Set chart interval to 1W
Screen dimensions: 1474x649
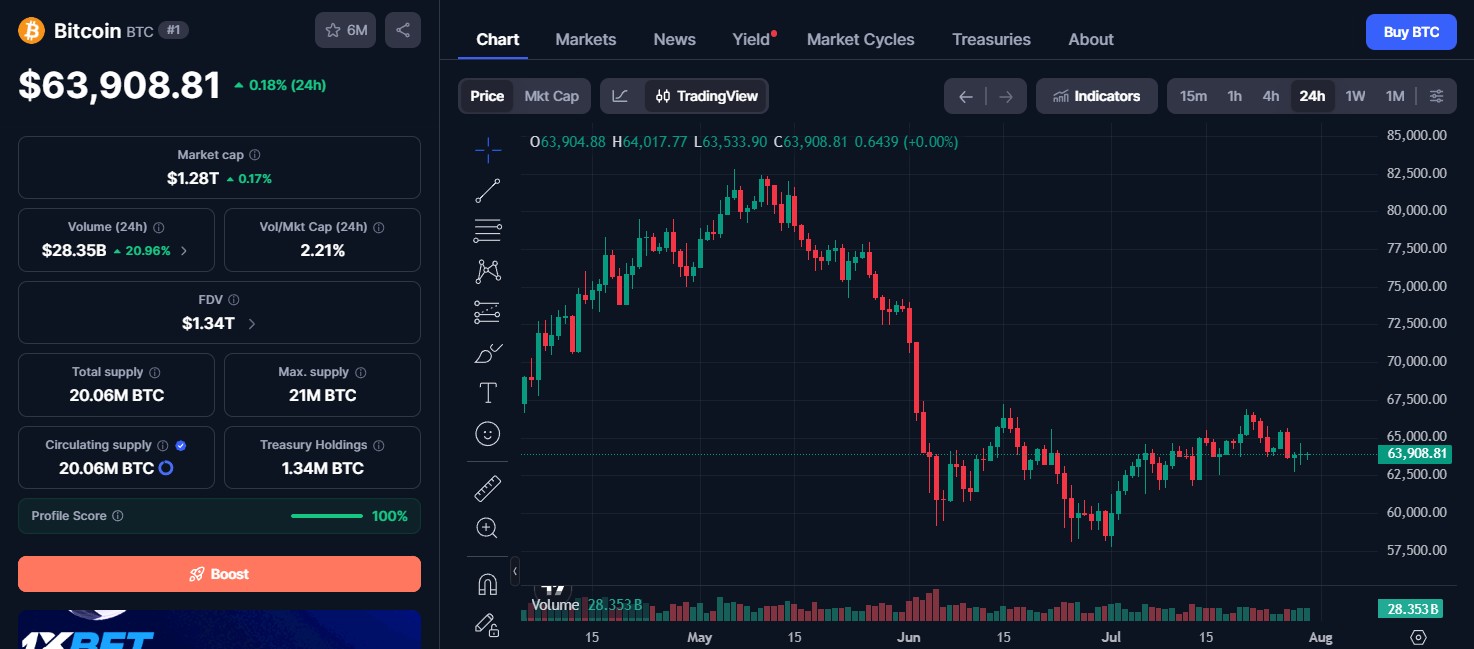tap(1355, 96)
